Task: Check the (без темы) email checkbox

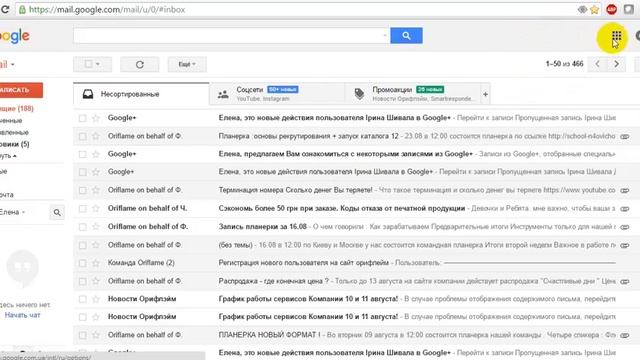Action: coord(82,245)
